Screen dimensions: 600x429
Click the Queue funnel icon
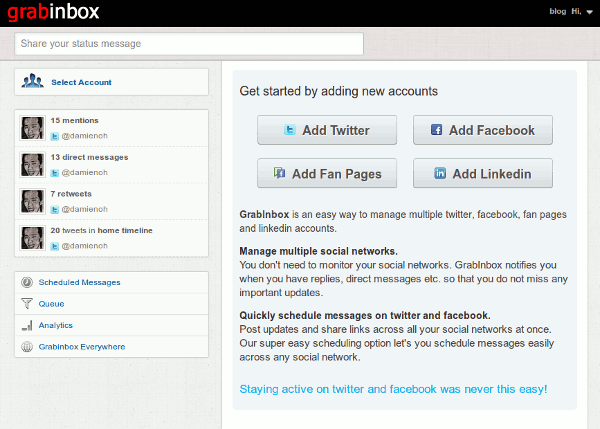[27, 304]
